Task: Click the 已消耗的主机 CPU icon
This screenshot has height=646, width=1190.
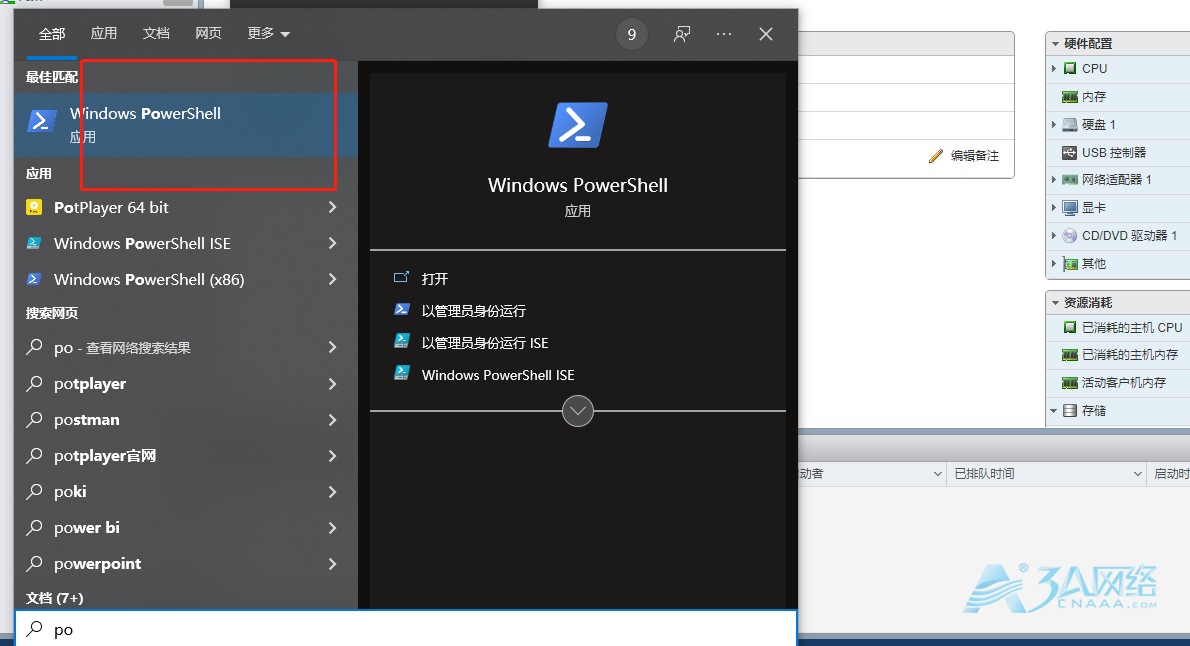Action: point(1070,327)
